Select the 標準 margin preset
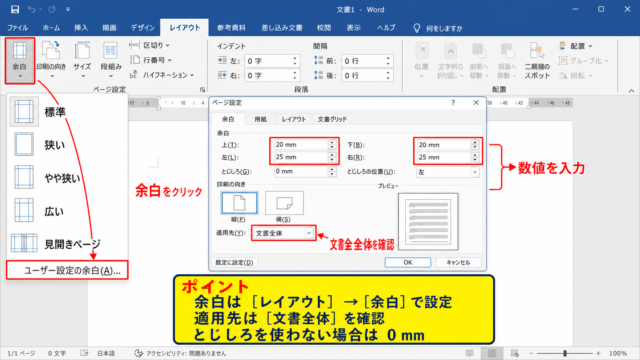The width and height of the screenshot is (640, 360). tap(67, 111)
